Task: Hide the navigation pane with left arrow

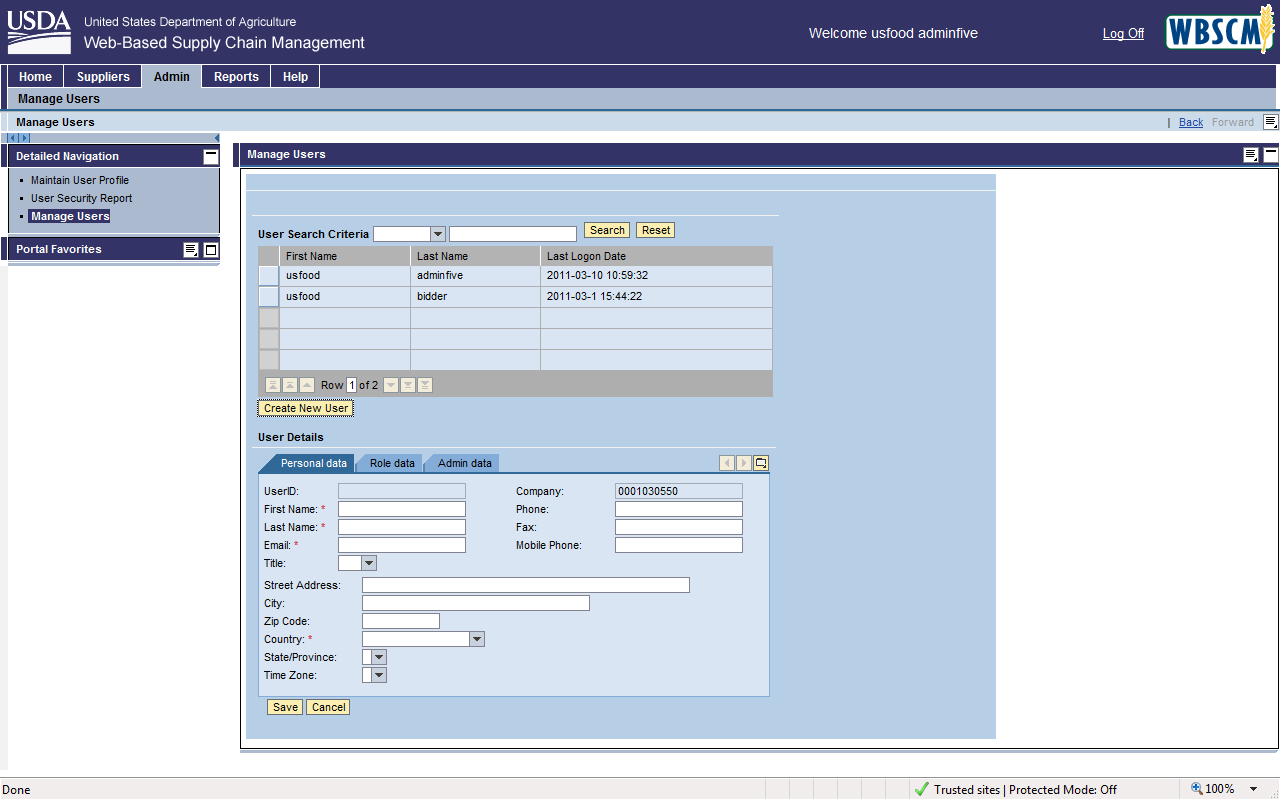Action: pos(217,138)
